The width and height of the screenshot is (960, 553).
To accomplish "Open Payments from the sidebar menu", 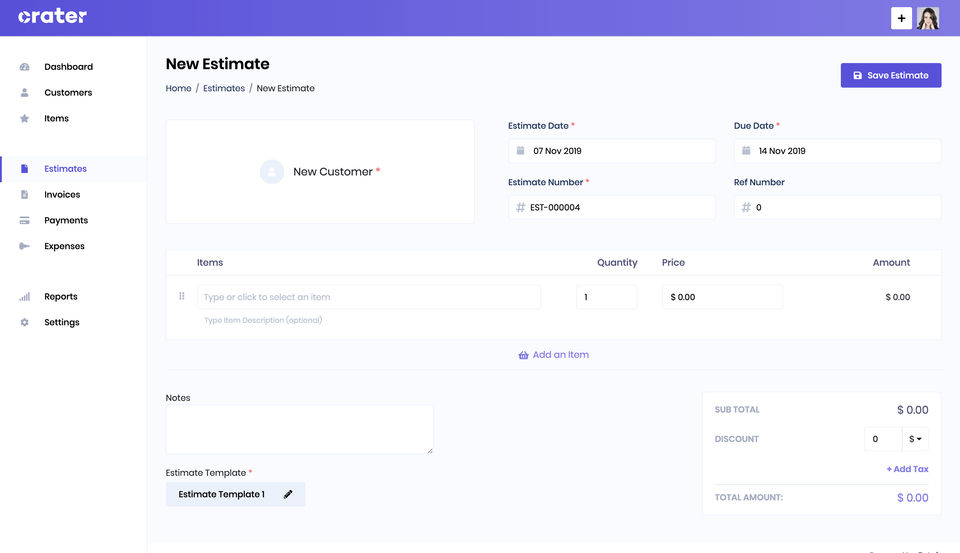I will [x=66, y=220].
